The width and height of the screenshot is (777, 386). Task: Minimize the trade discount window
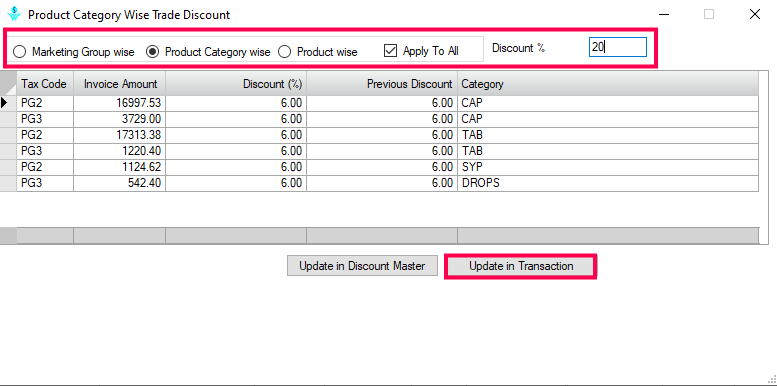664,14
